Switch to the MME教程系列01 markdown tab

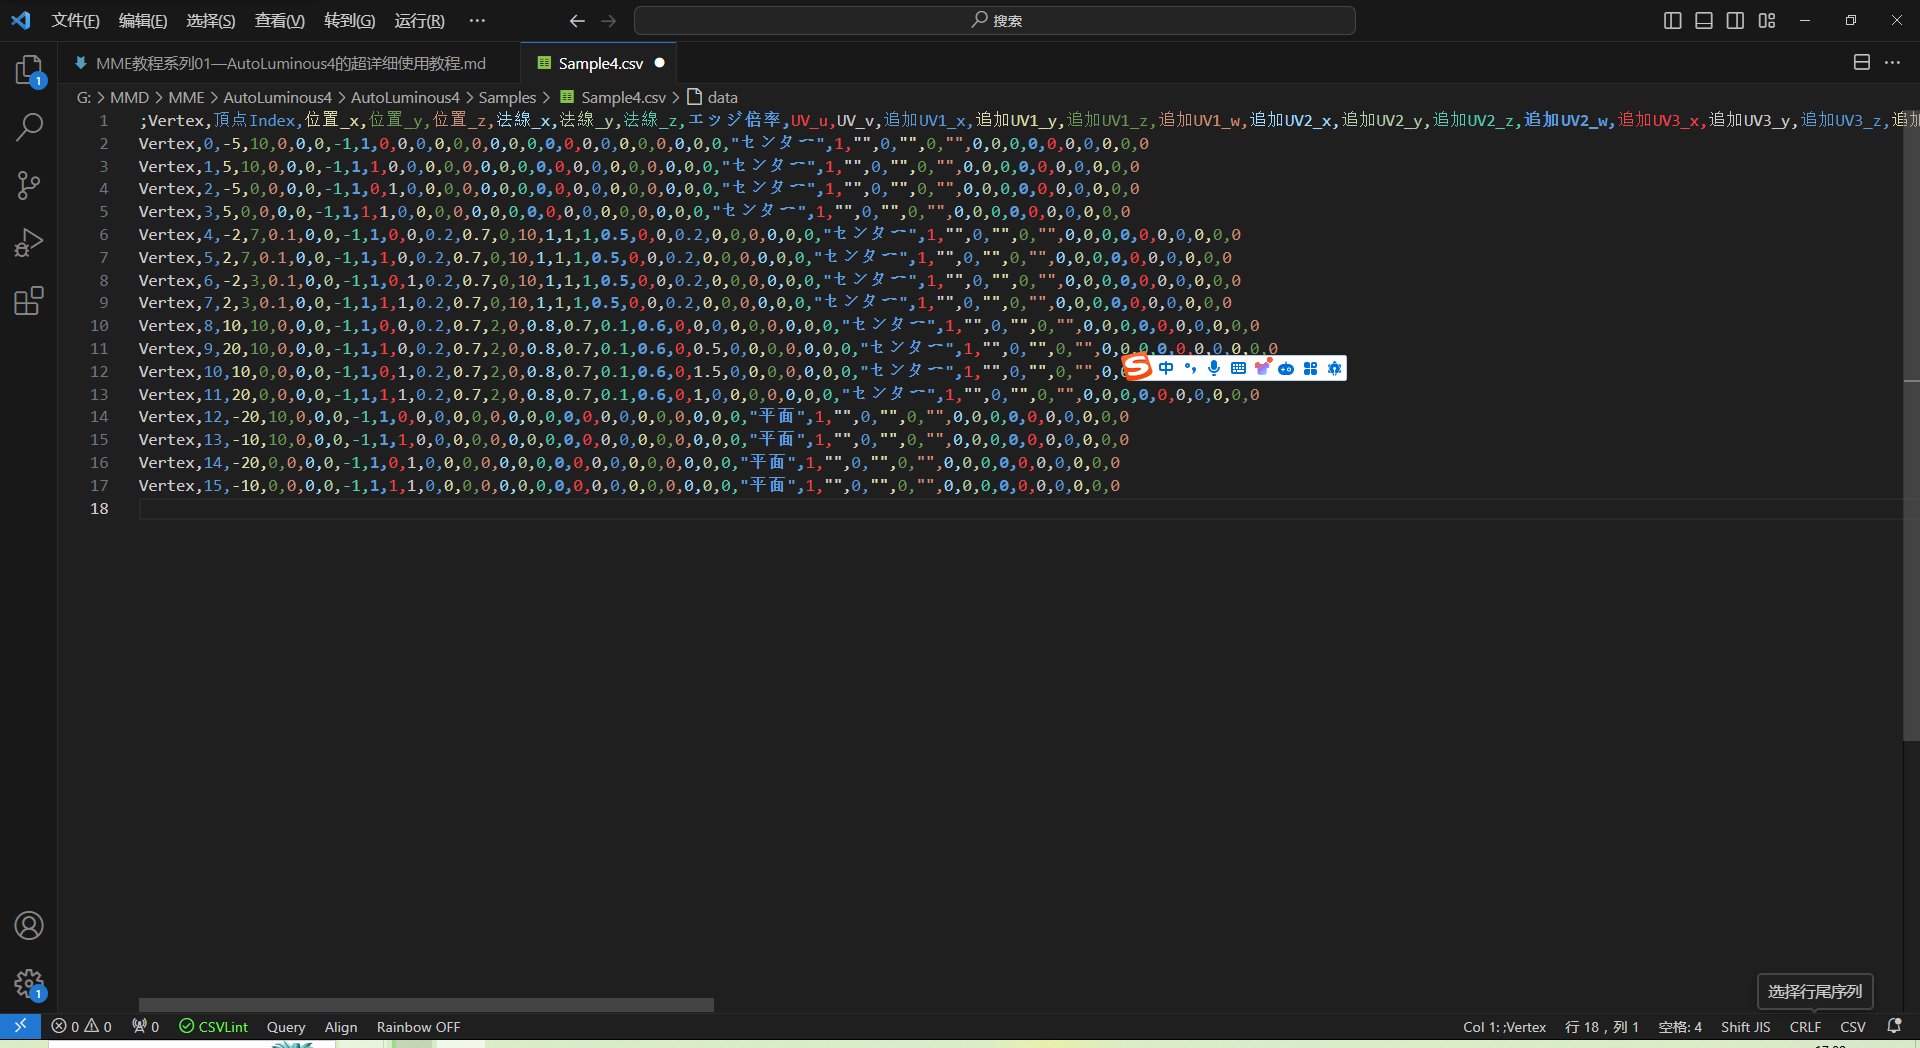point(290,63)
